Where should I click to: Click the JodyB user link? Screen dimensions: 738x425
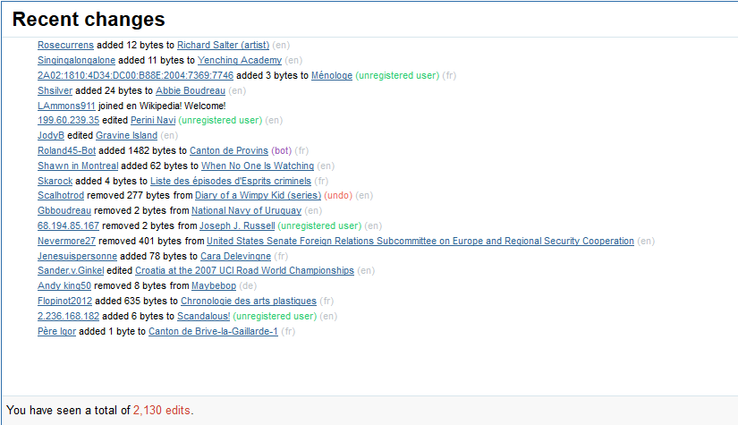51,135
